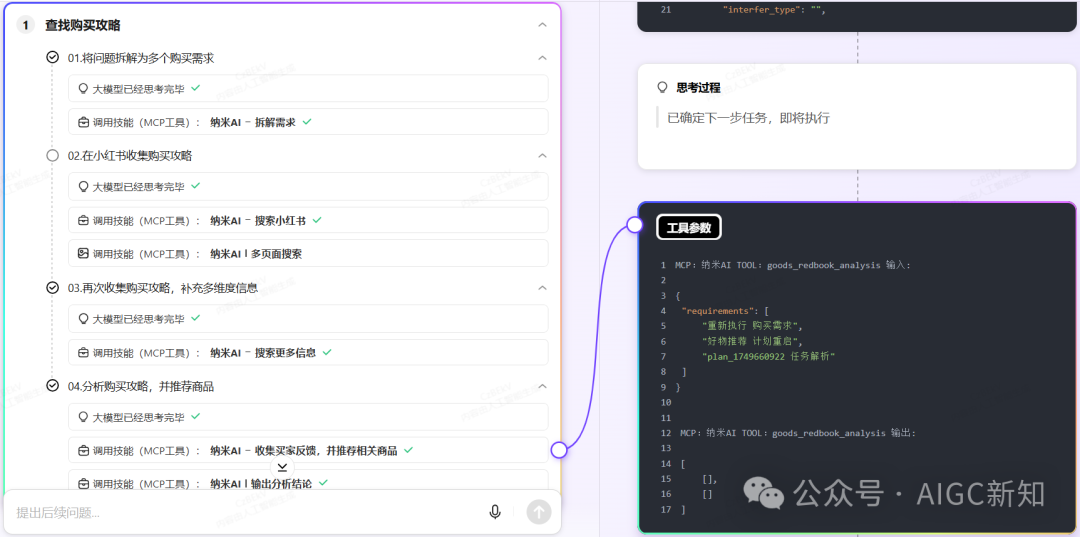Open the 纳米AI - 拆解需求 tool row
1080x537 pixels.
point(309,121)
